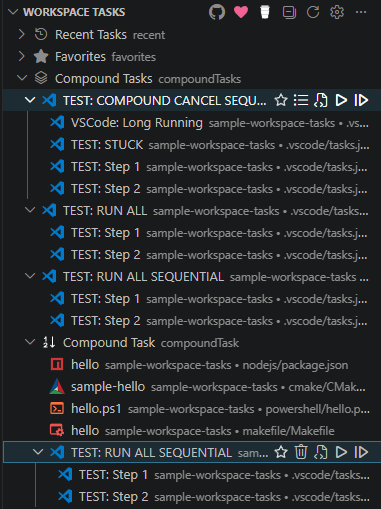
Task: Run the TEST: COMPOUND CANCEL SEQU task
Action: click(341, 100)
